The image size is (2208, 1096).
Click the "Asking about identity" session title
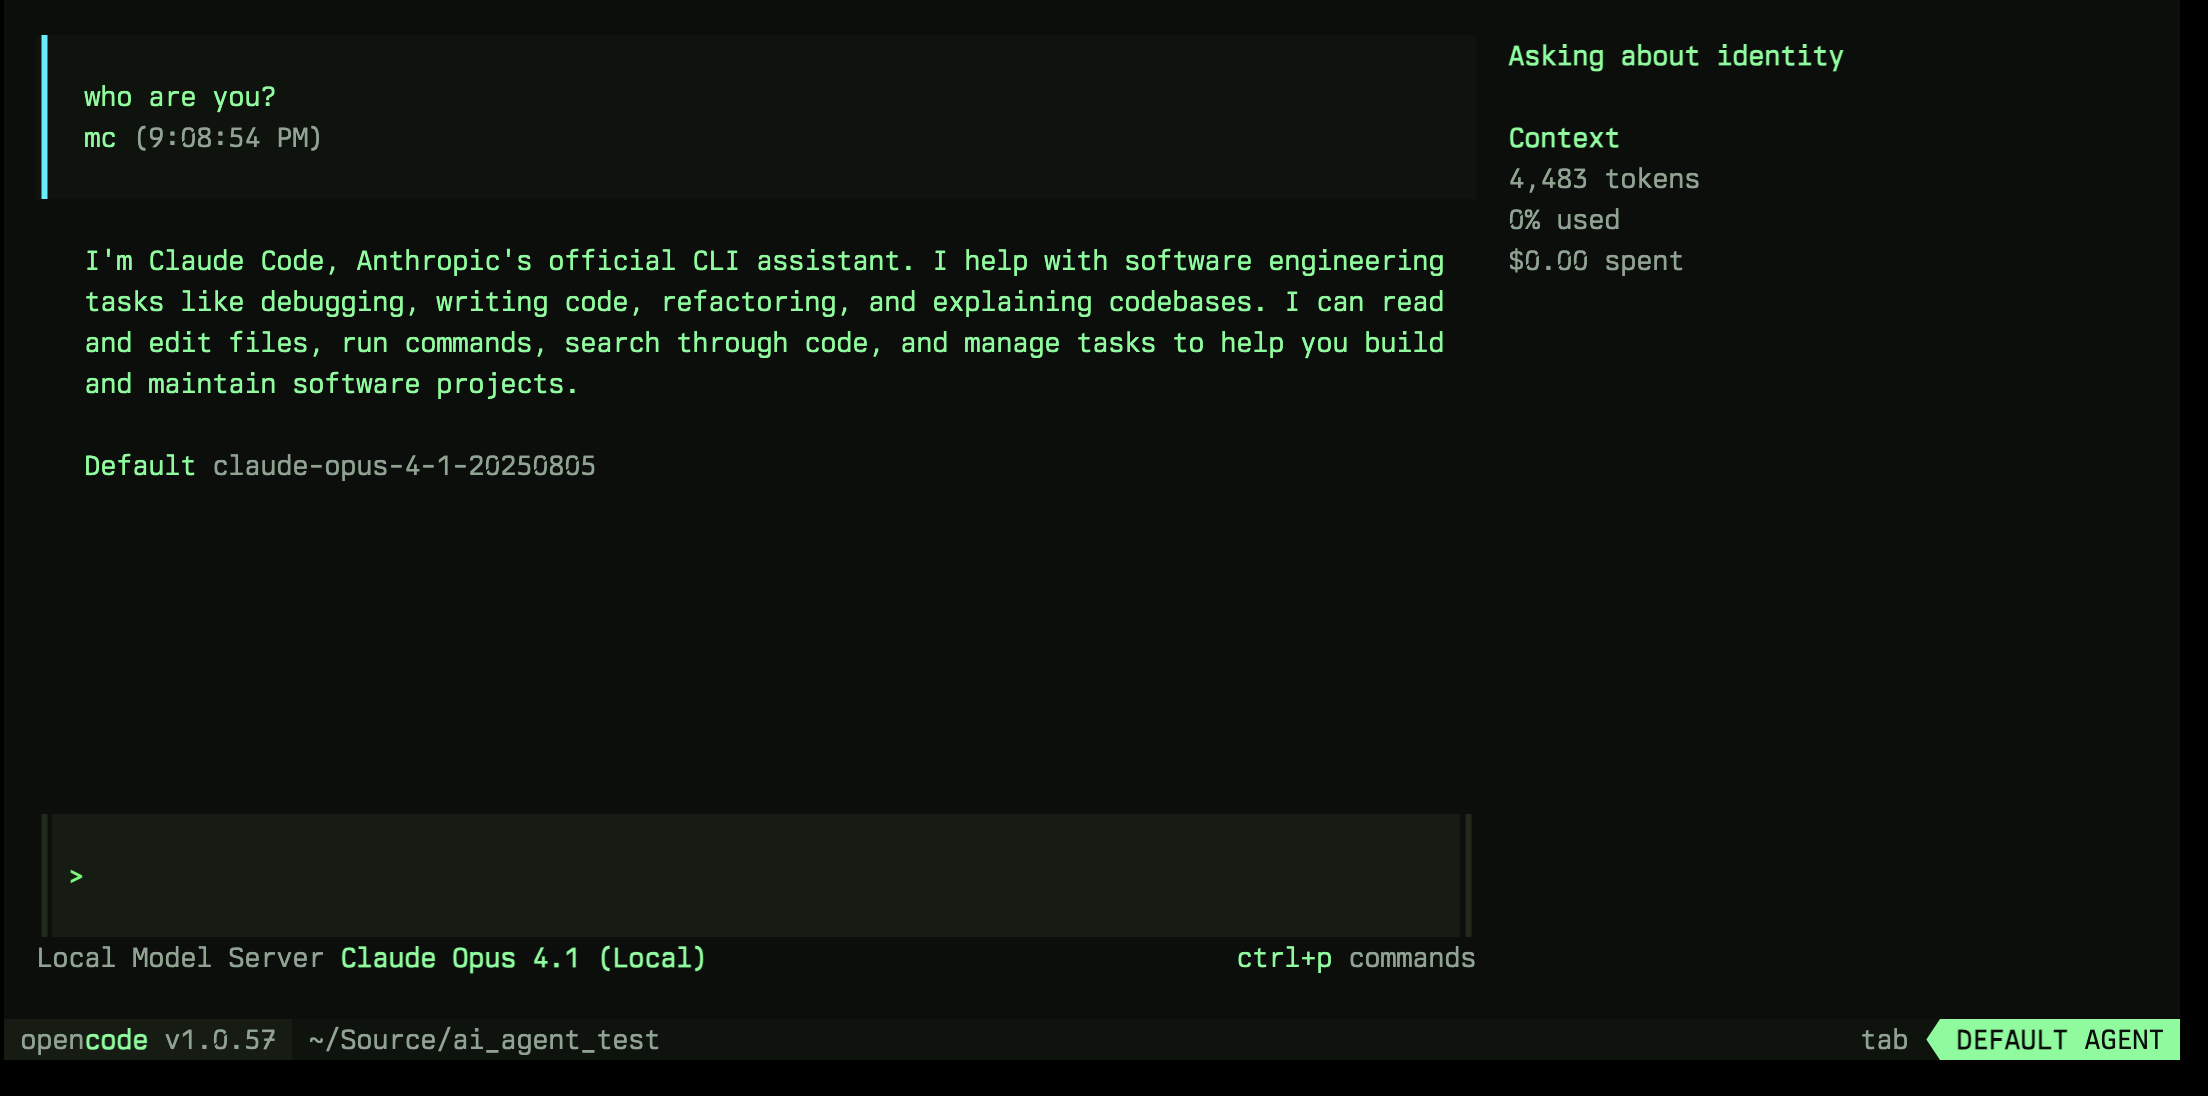pos(1675,56)
